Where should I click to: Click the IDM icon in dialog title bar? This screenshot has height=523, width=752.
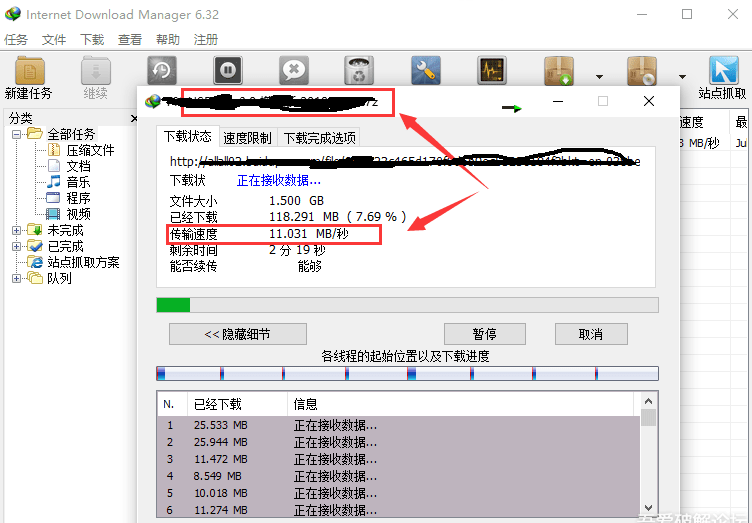[x=153, y=101]
